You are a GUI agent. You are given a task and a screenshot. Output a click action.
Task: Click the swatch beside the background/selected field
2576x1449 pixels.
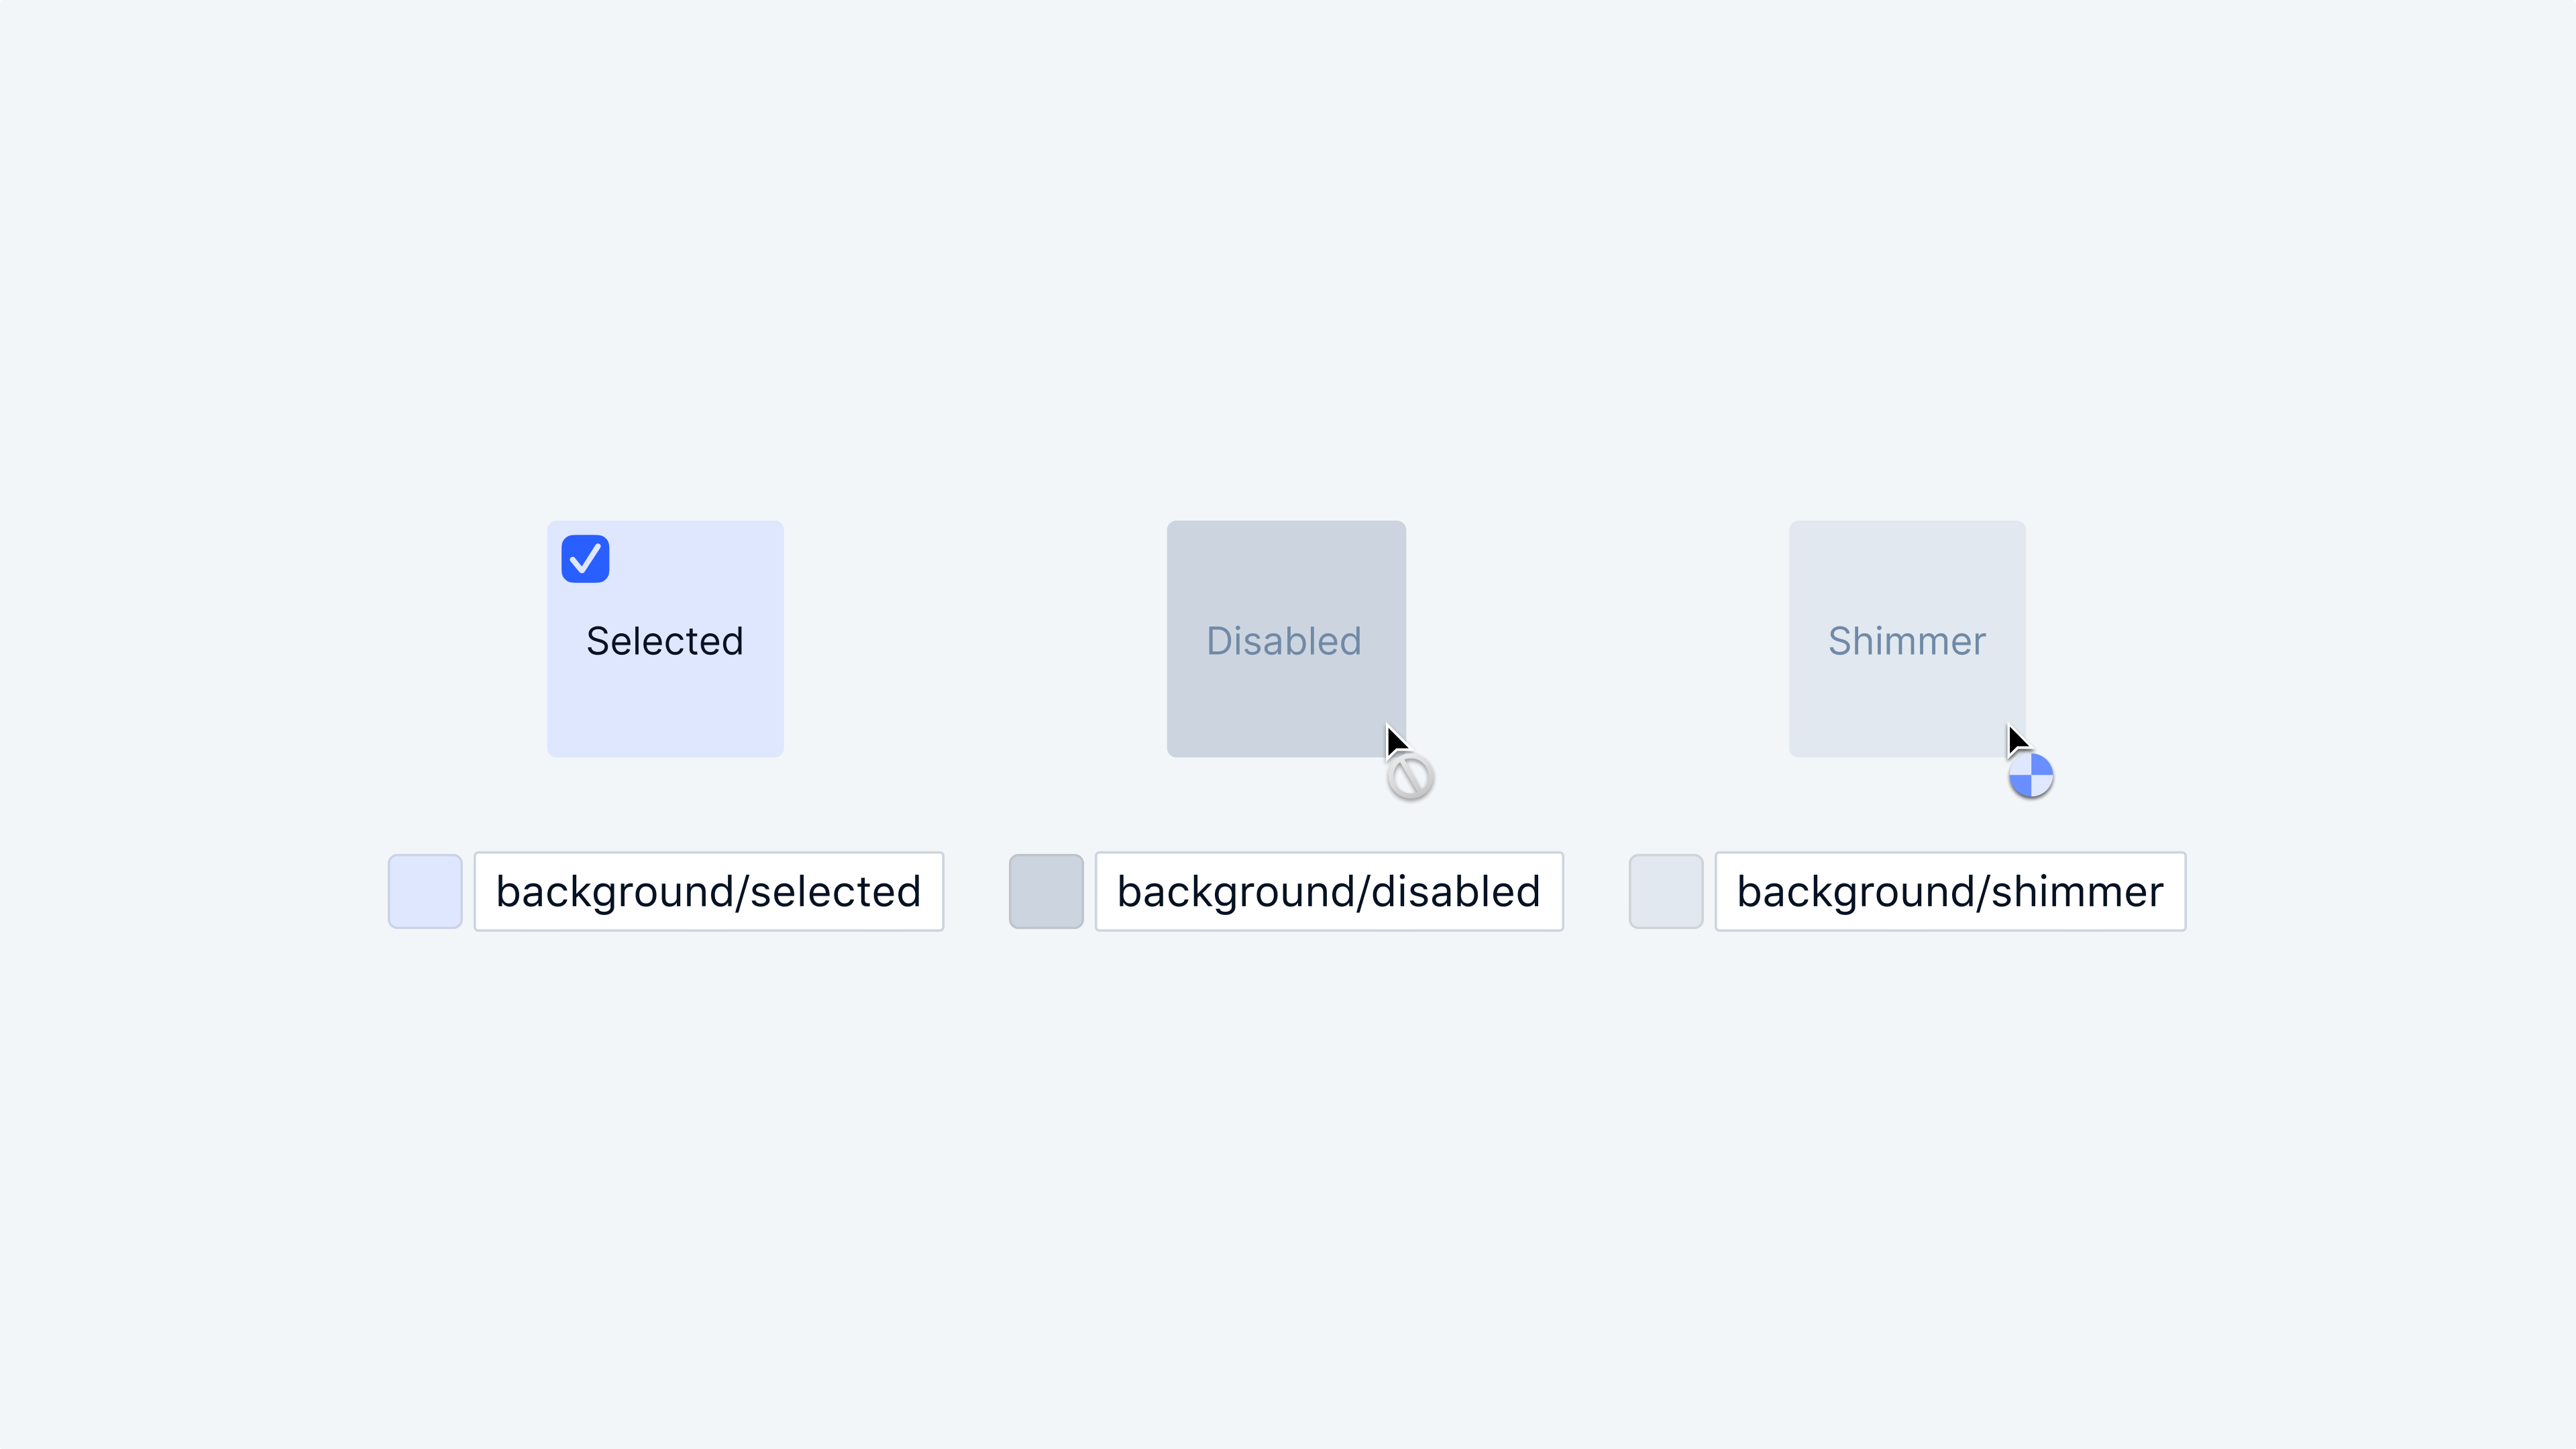point(424,891)
